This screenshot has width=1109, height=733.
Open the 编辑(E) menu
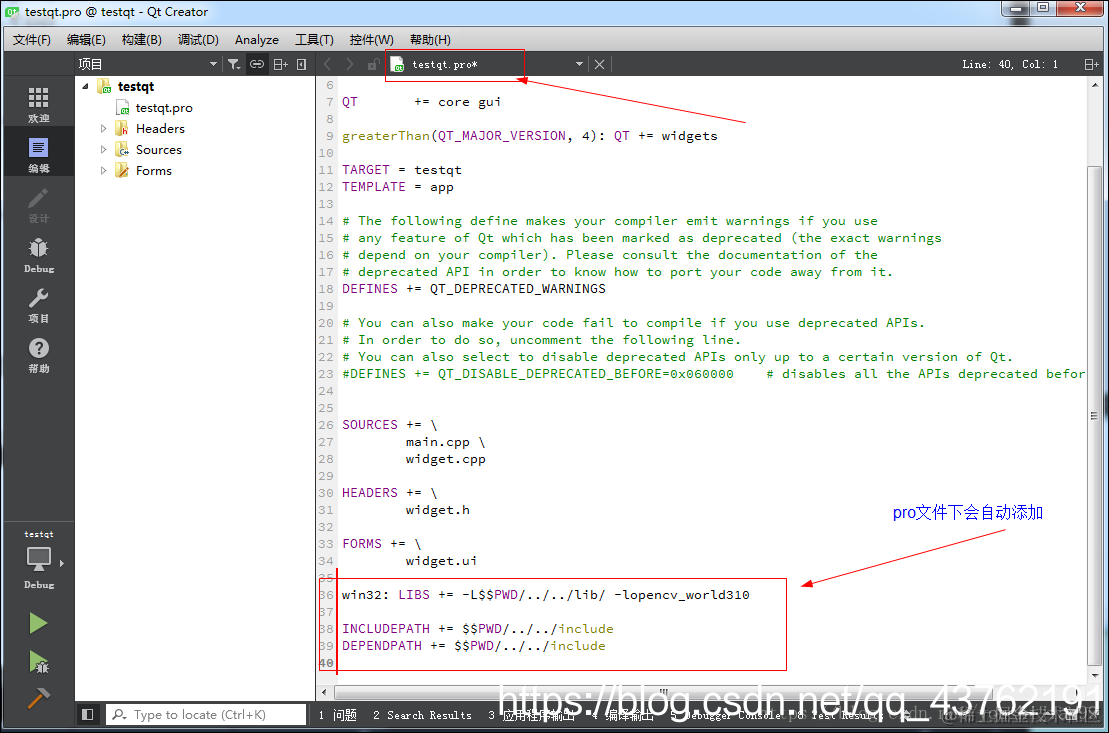[86, 40]
